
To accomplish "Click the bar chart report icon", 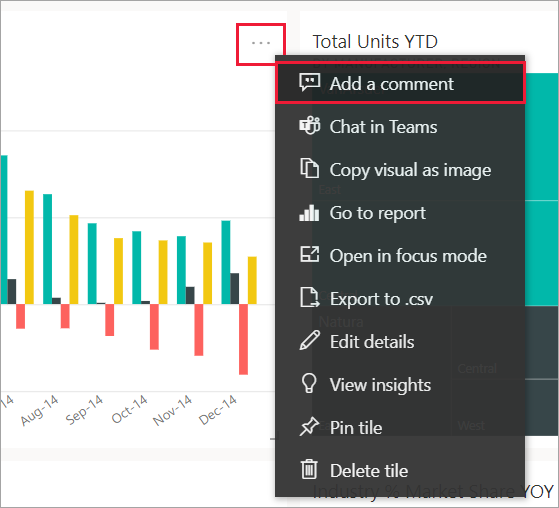I will coord(309,213).
